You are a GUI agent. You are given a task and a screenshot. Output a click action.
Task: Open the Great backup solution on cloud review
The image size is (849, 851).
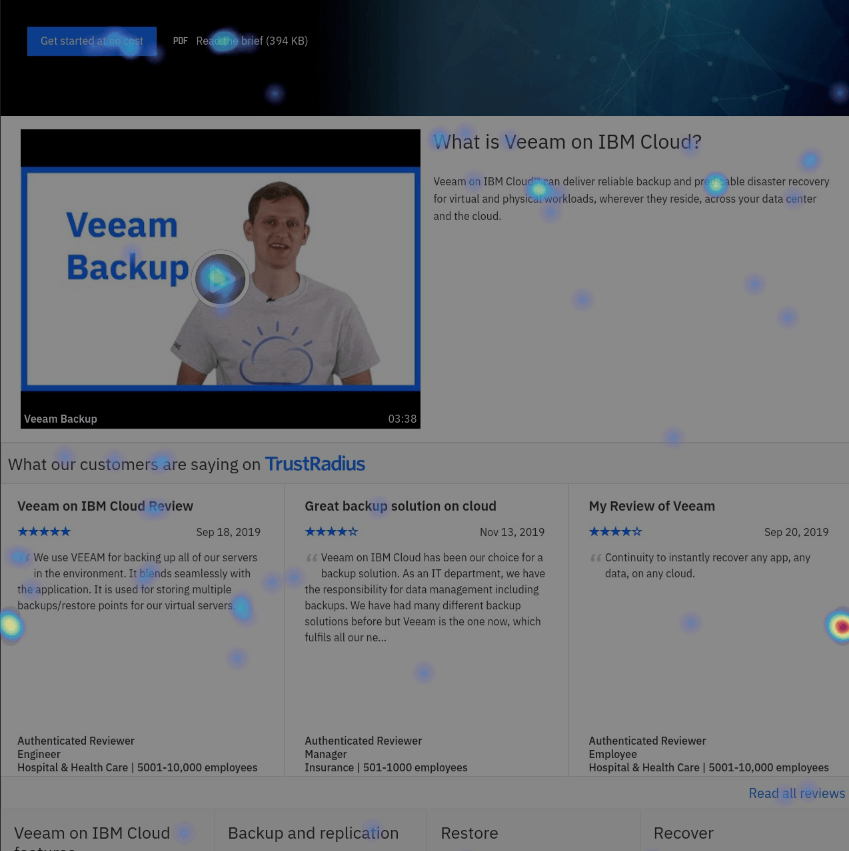401,506
